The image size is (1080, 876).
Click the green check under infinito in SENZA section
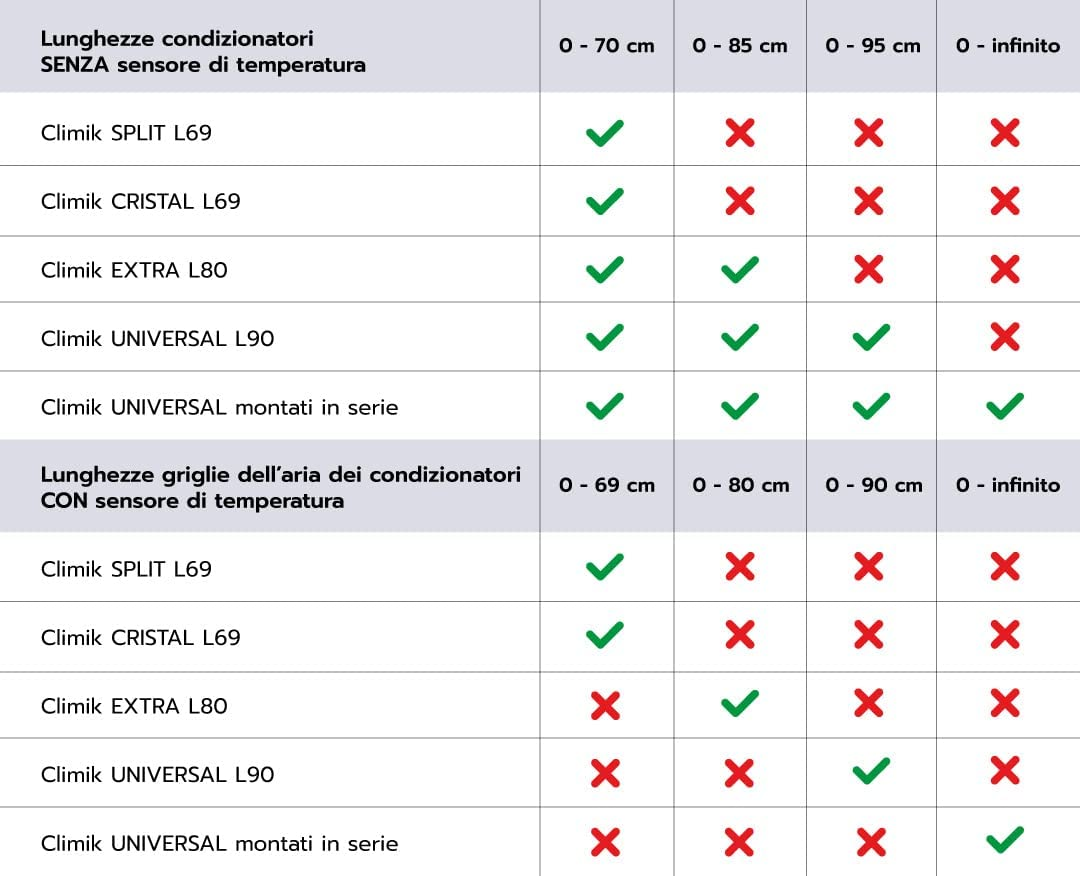1005,406
